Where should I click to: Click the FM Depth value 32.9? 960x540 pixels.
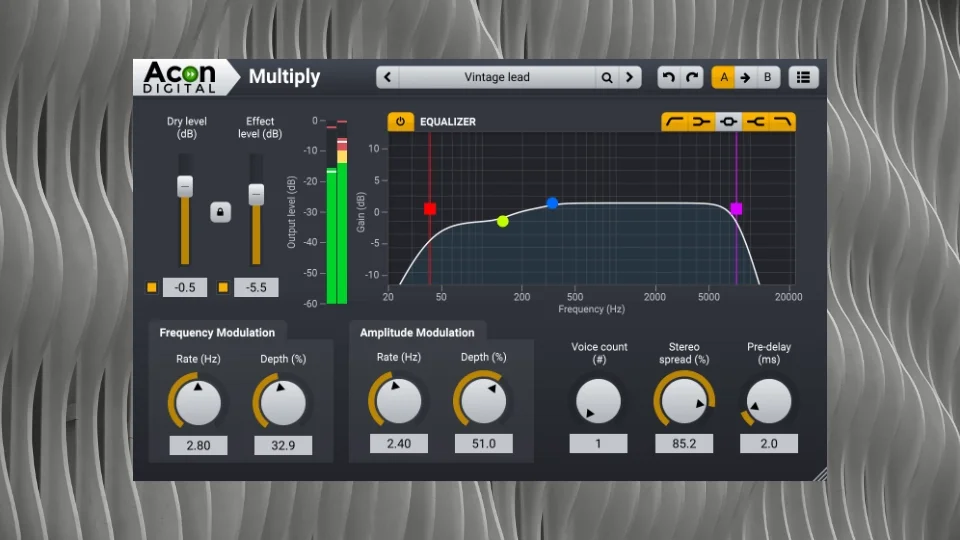pos(283,445)
